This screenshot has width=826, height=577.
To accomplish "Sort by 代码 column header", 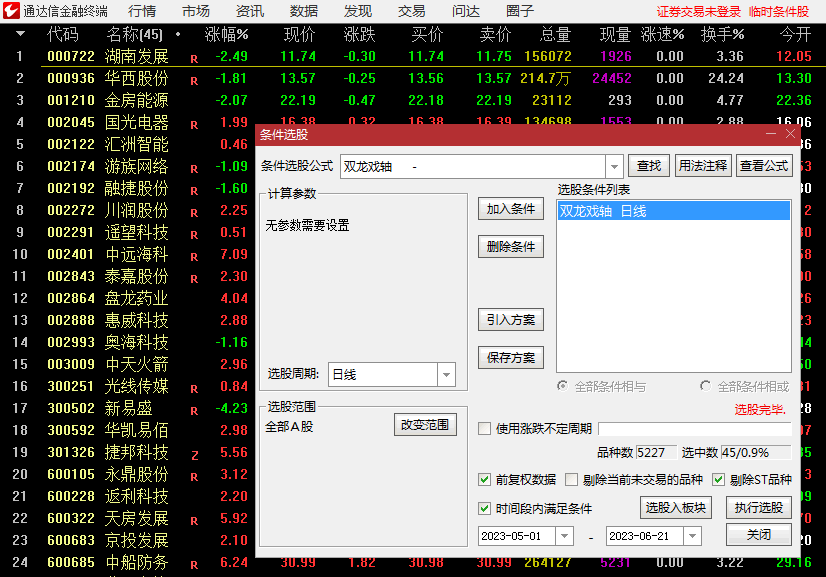I will 62,35.
